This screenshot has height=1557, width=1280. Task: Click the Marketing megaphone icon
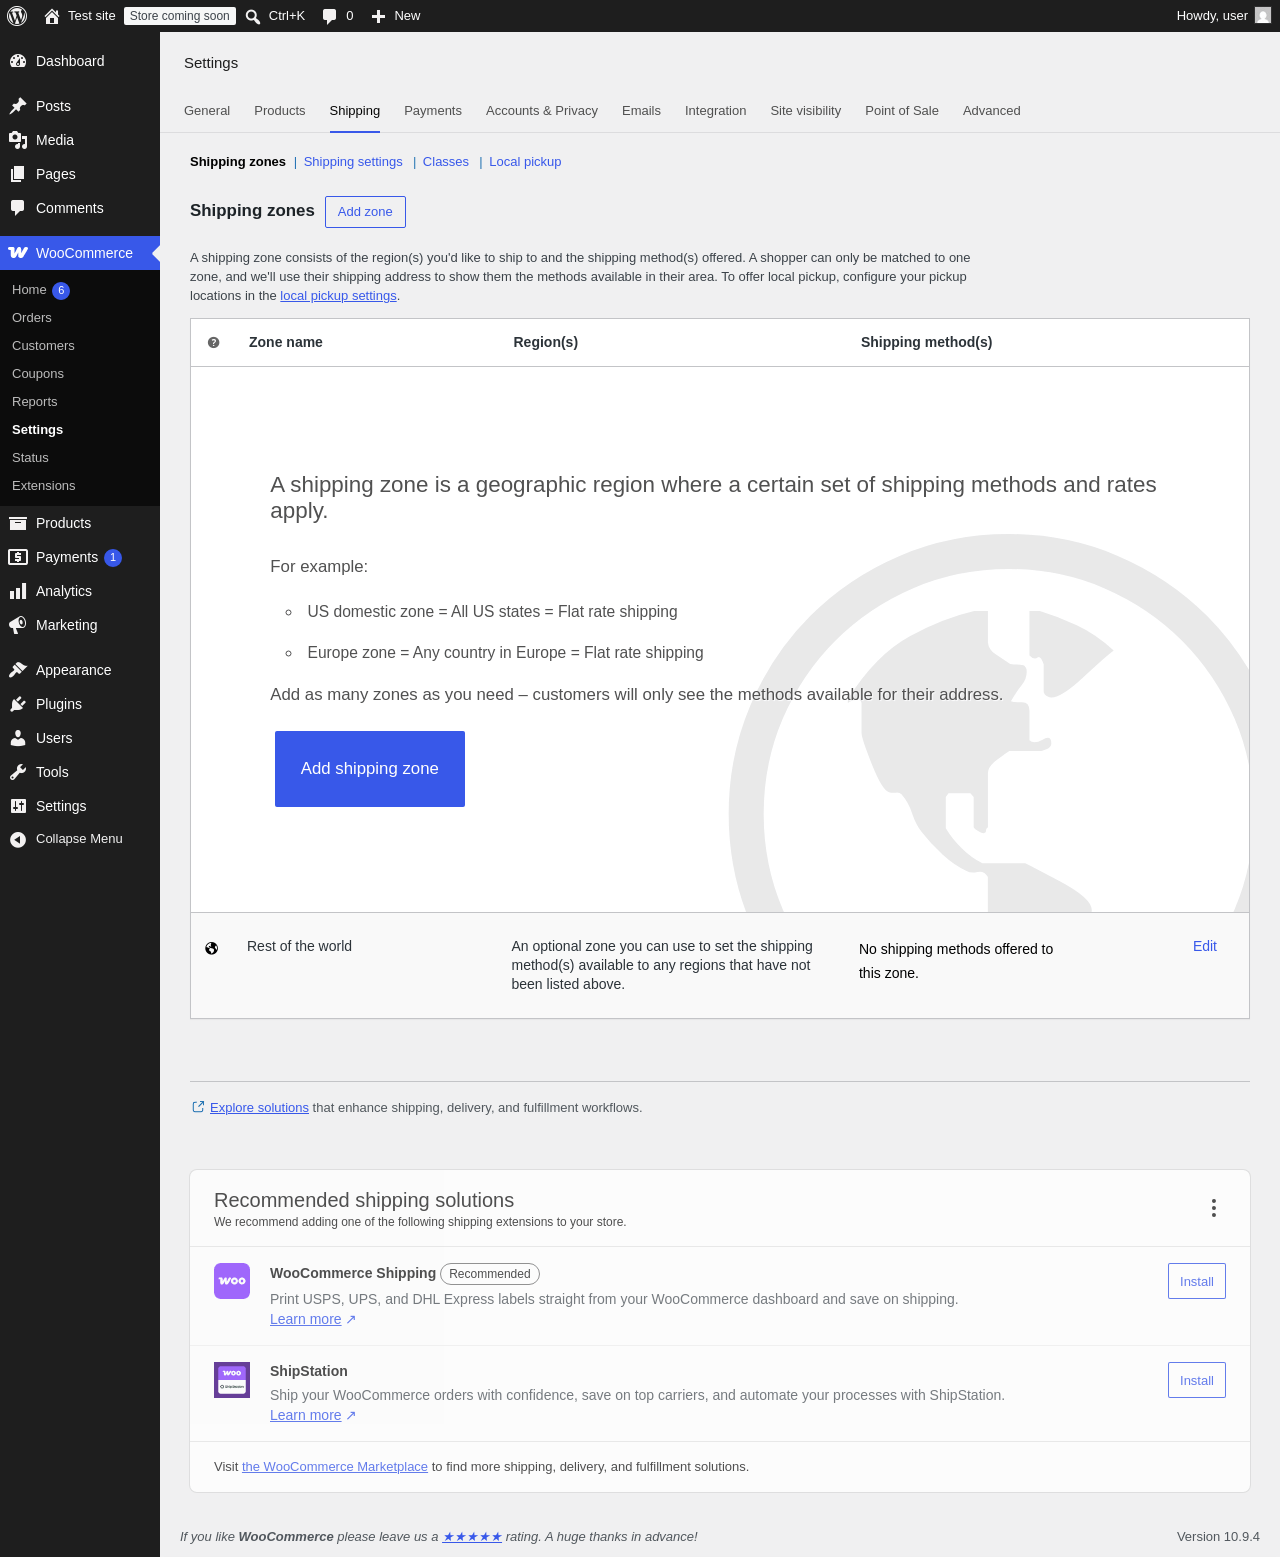tap(18, 625)
